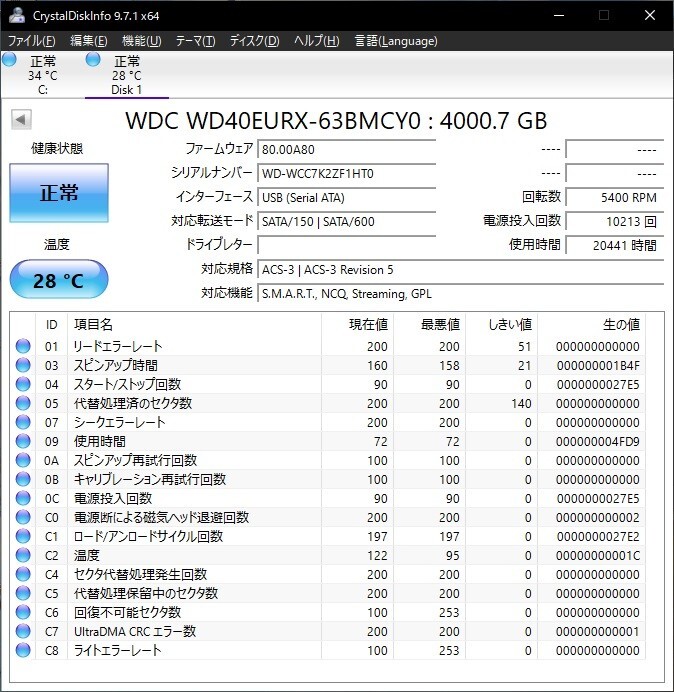Click the 生の値 column header
Screen dimensions: 674x692
pyautogui.click(x=591, y=325)
